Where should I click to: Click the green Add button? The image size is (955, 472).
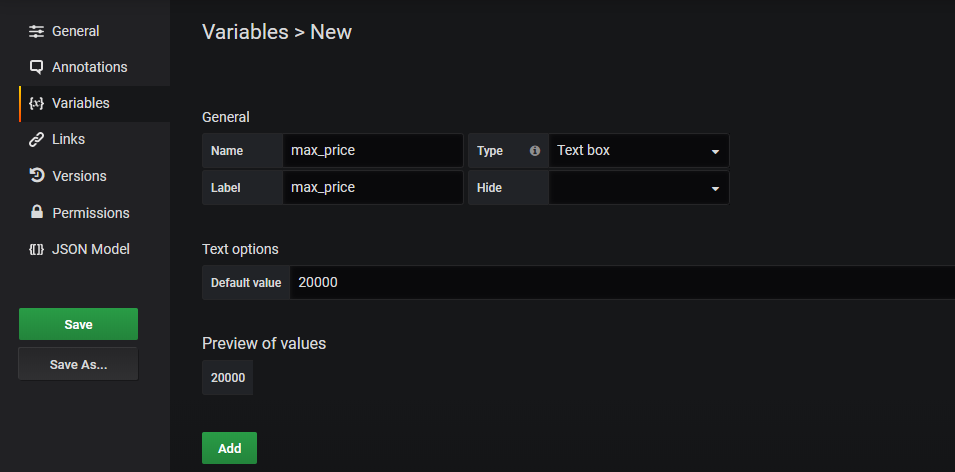(x=230, y=448)
